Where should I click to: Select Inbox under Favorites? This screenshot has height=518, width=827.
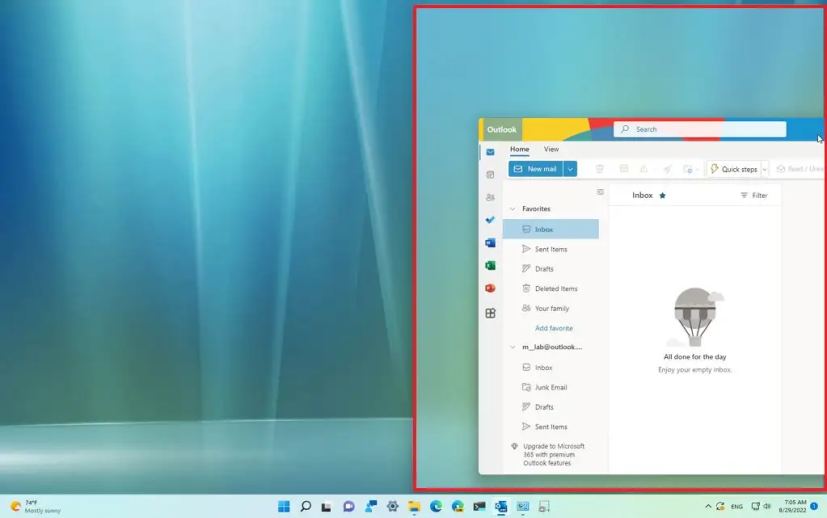pyautogui.click(x=551, y=229)
